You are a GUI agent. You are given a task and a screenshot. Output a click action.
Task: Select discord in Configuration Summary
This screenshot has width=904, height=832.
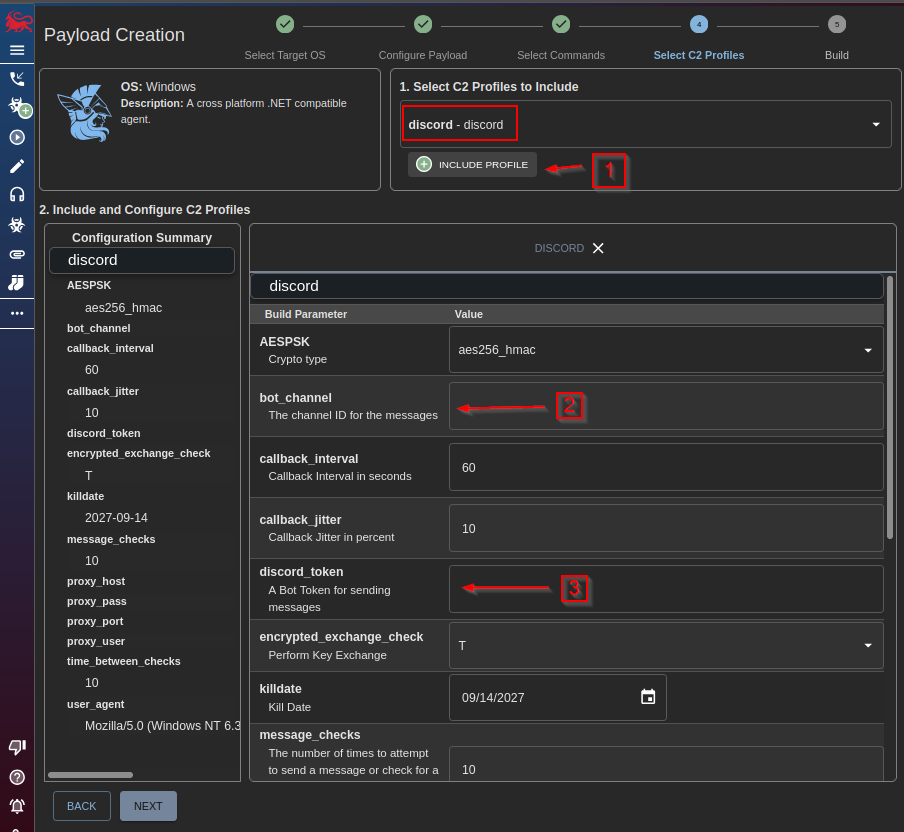[142, 260]
